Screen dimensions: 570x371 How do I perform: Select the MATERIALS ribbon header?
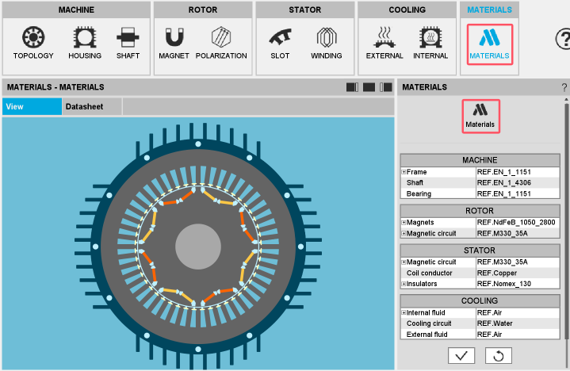489,10
